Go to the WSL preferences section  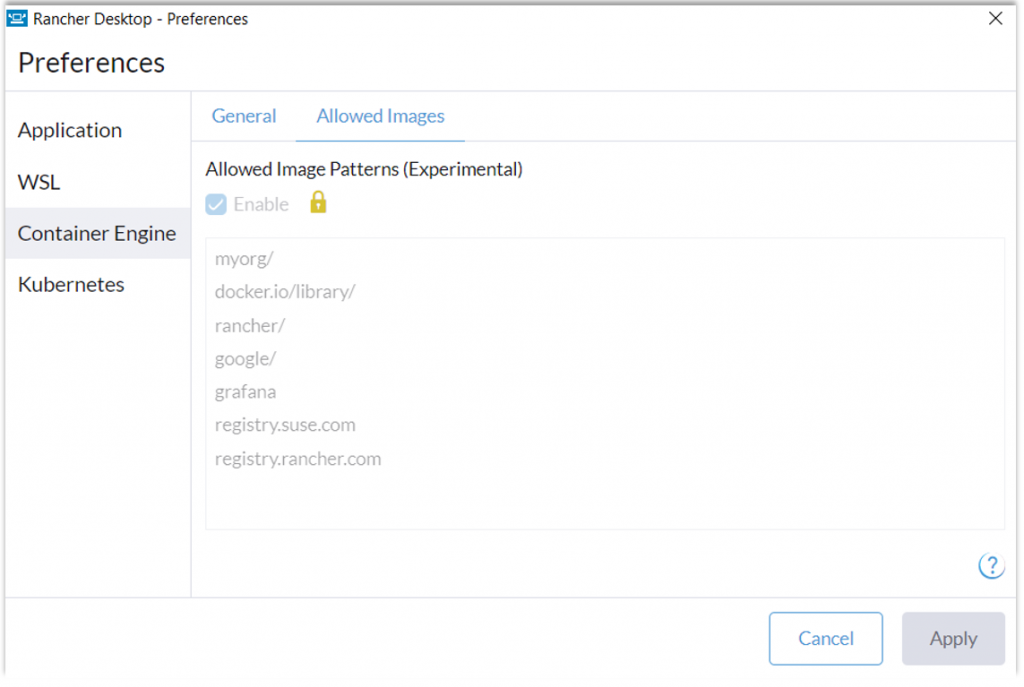click(x=39, y=182)
